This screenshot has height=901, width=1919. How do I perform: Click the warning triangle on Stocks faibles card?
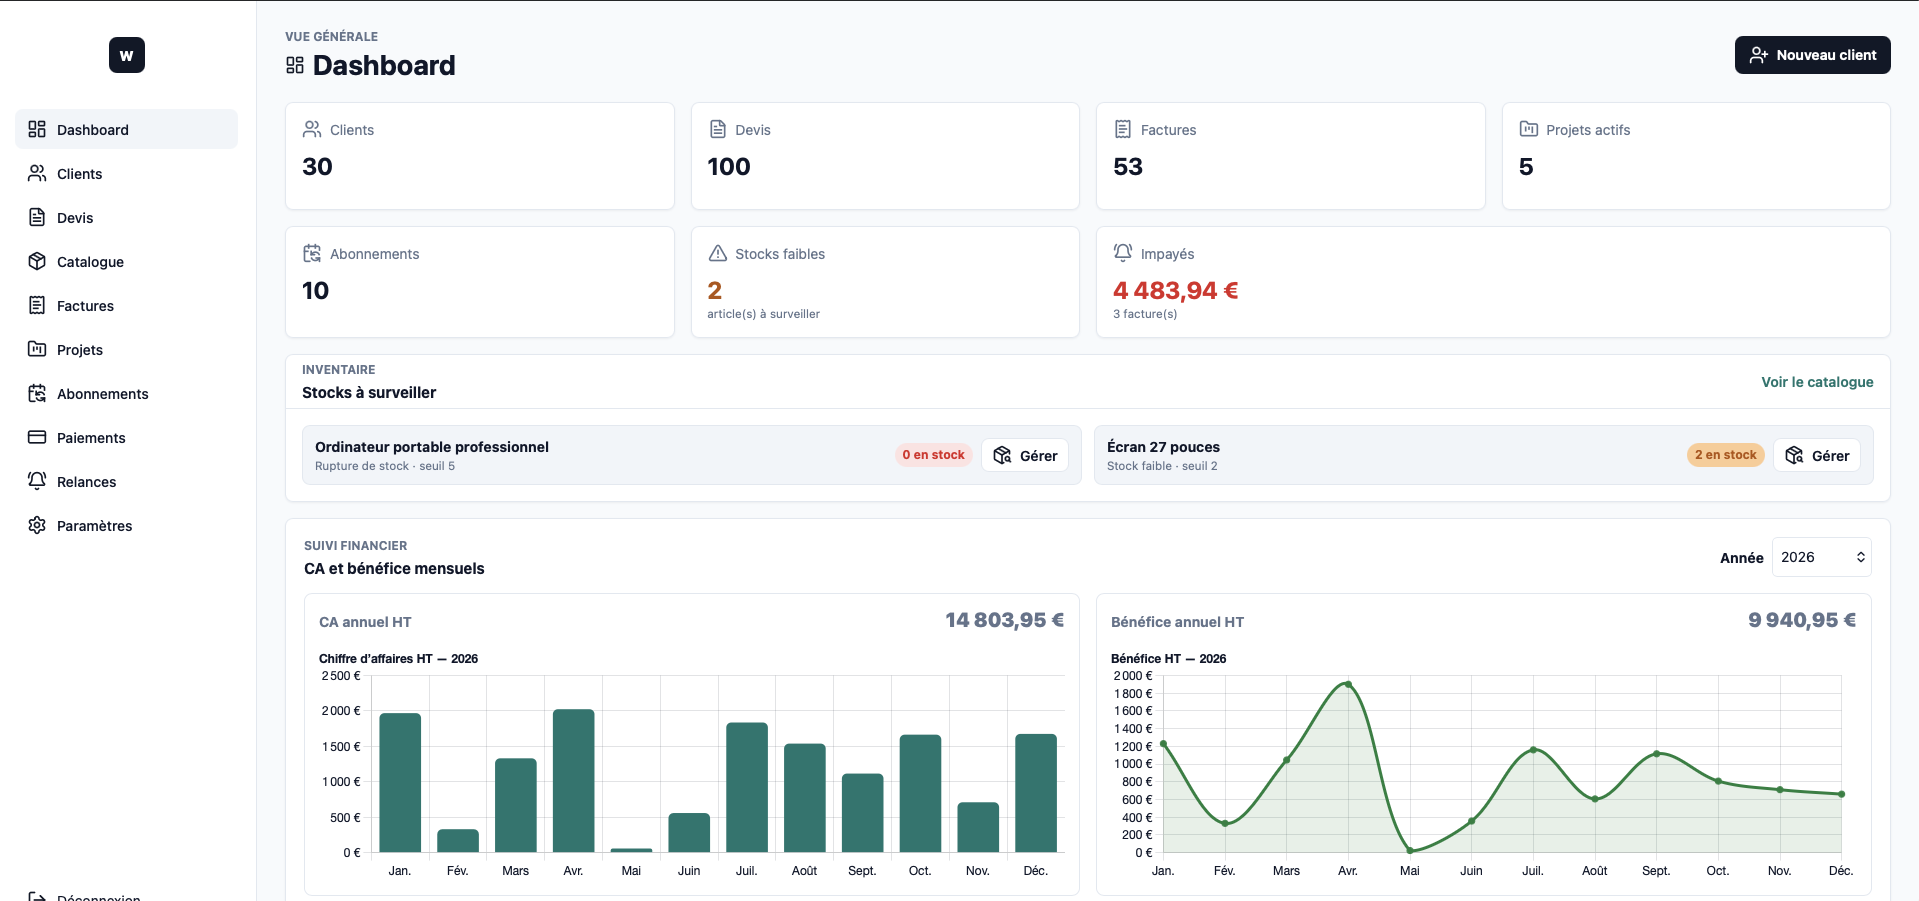pos(718,253)
